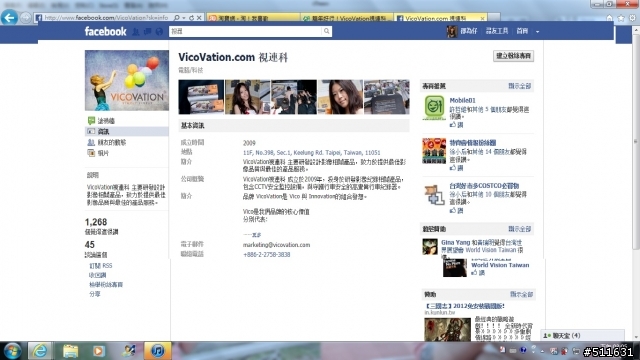The height and width of the screenshot is (360, 640).
Task: Open the VicoVation balloon profile picture
Action: point(127,80)
